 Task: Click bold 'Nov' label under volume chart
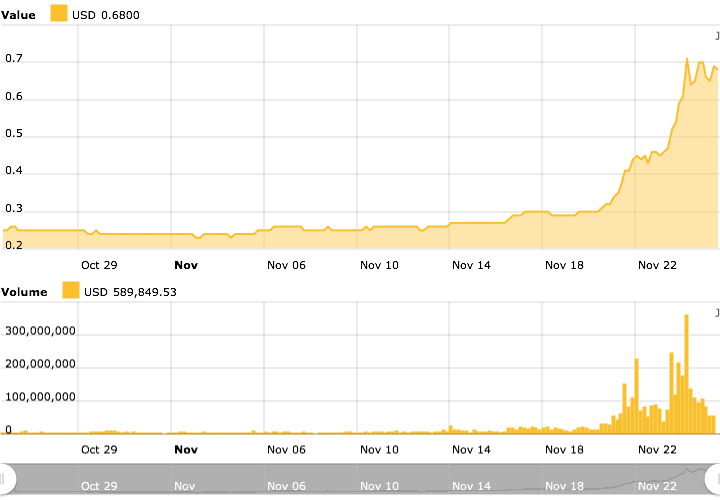point(186,450)
